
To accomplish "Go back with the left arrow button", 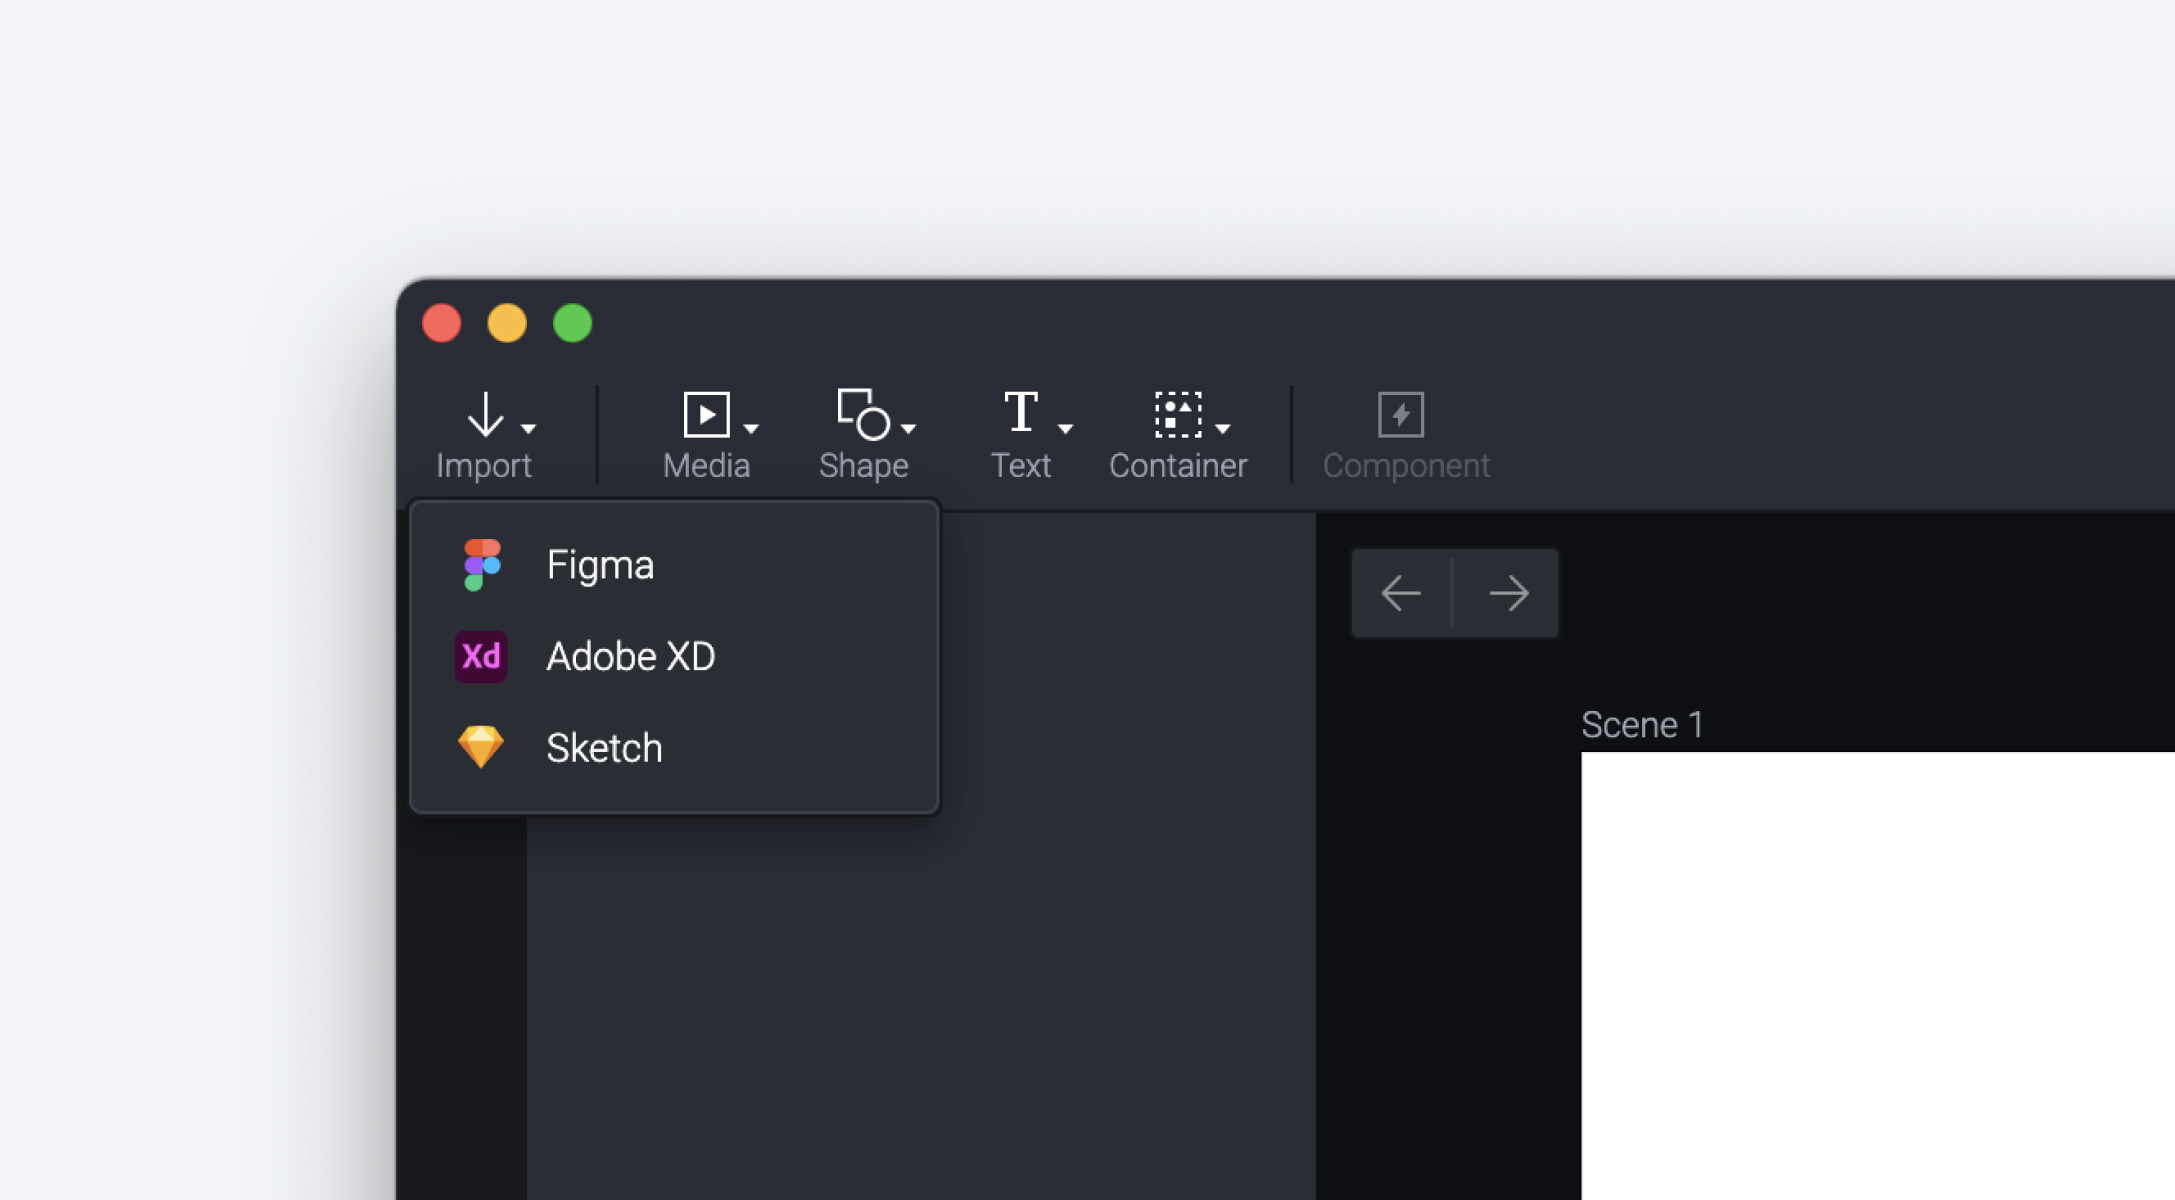I will 1400,593.
